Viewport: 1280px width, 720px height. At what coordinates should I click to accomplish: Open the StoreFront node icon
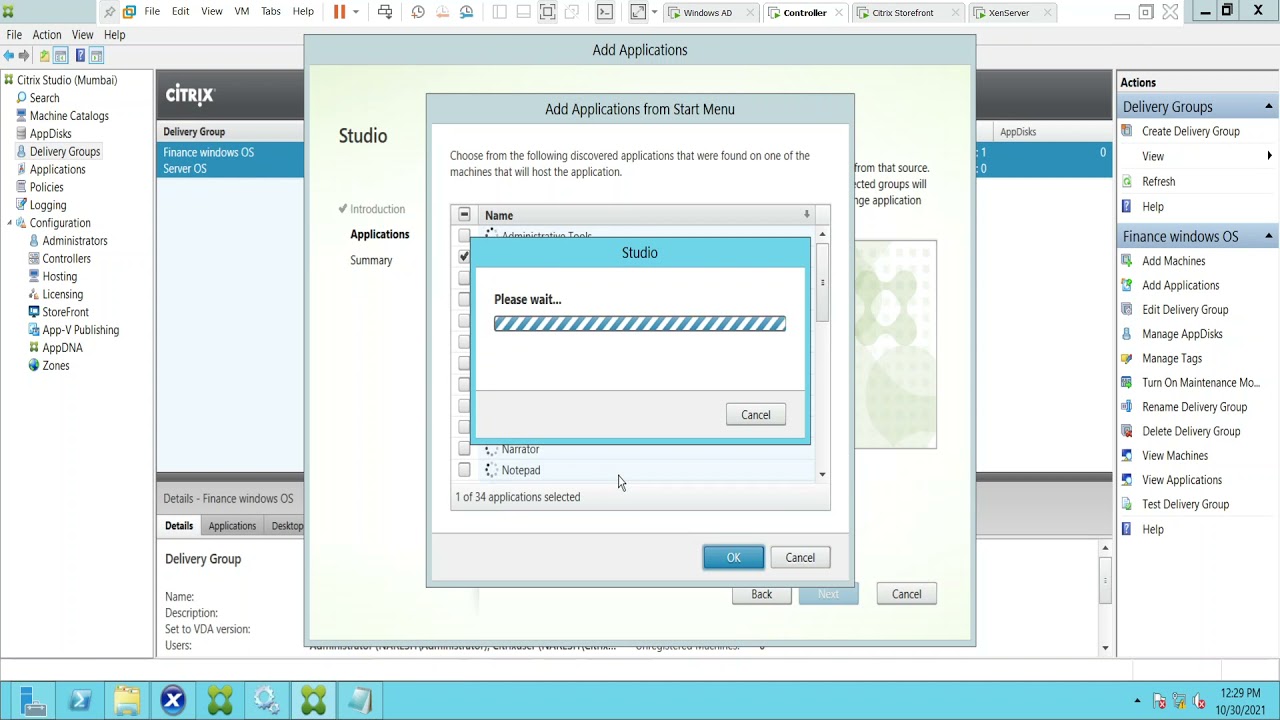point(34,312)
